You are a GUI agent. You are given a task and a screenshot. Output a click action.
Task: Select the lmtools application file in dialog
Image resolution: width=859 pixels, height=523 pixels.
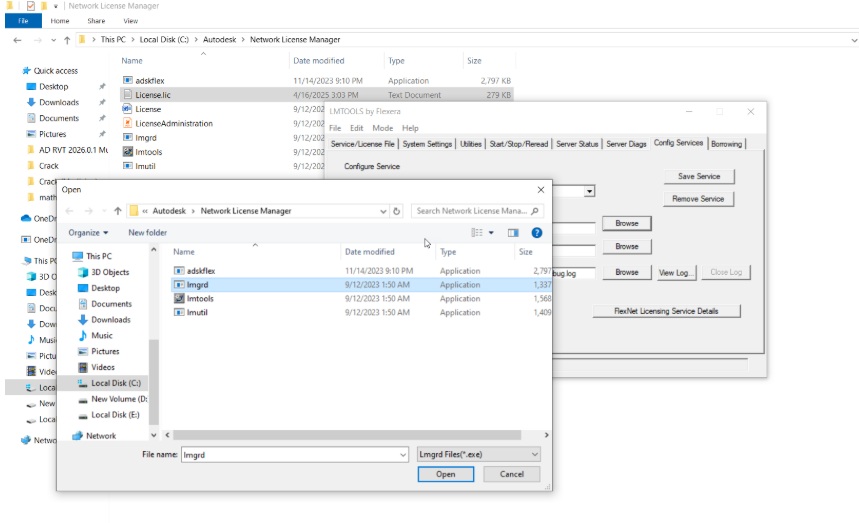[200, 298]
